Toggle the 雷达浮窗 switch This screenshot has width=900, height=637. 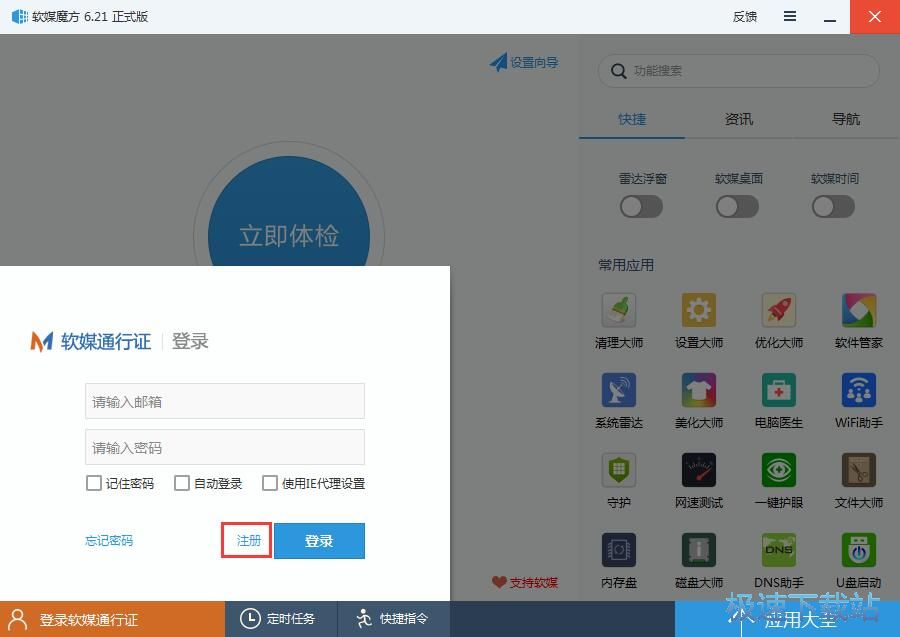coord(642,206)
